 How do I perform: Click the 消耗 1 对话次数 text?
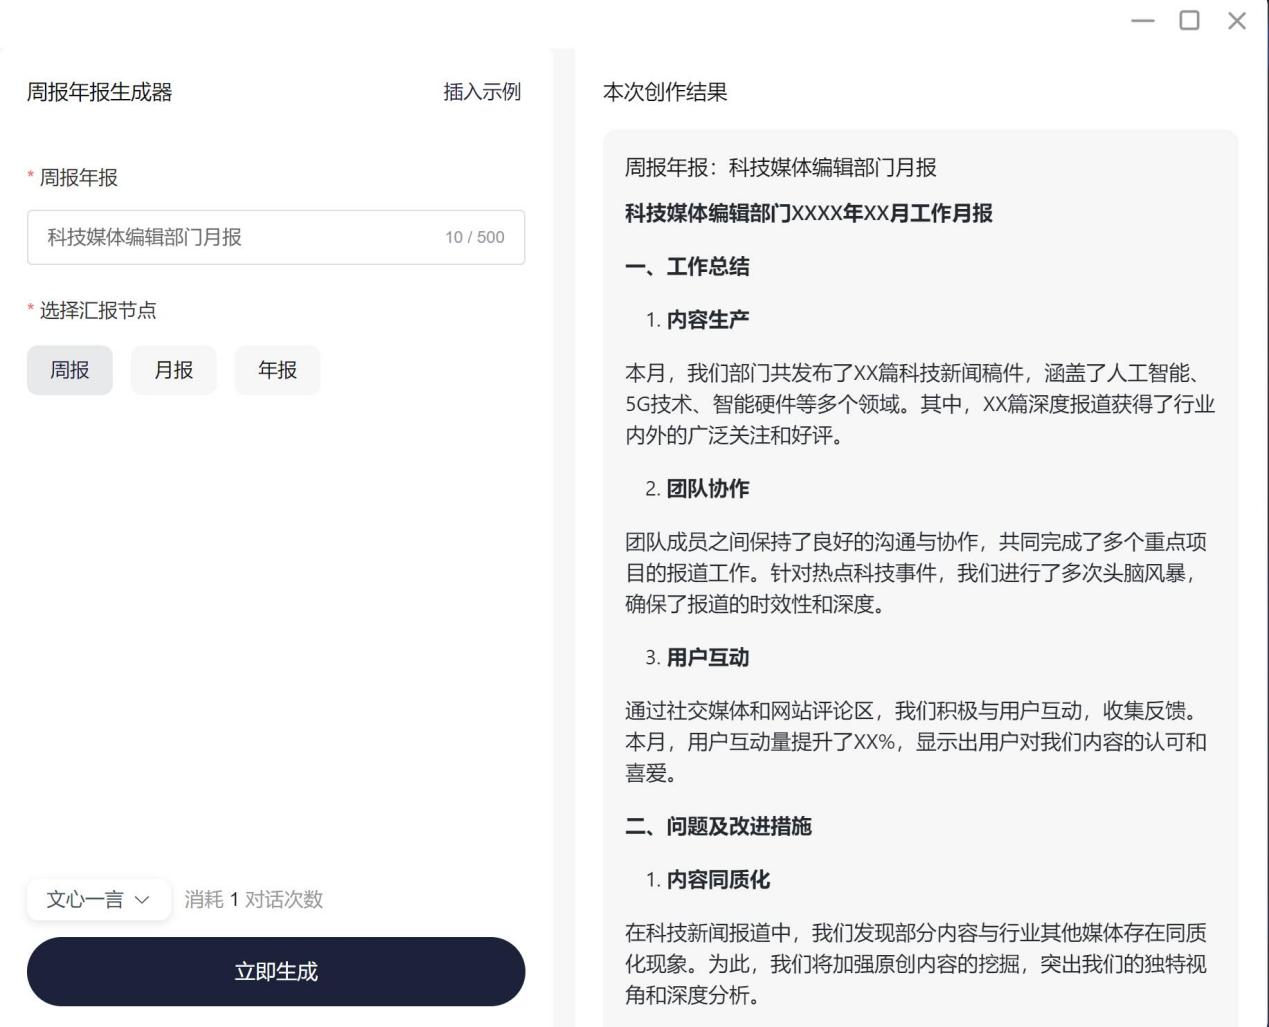(254, 899)
